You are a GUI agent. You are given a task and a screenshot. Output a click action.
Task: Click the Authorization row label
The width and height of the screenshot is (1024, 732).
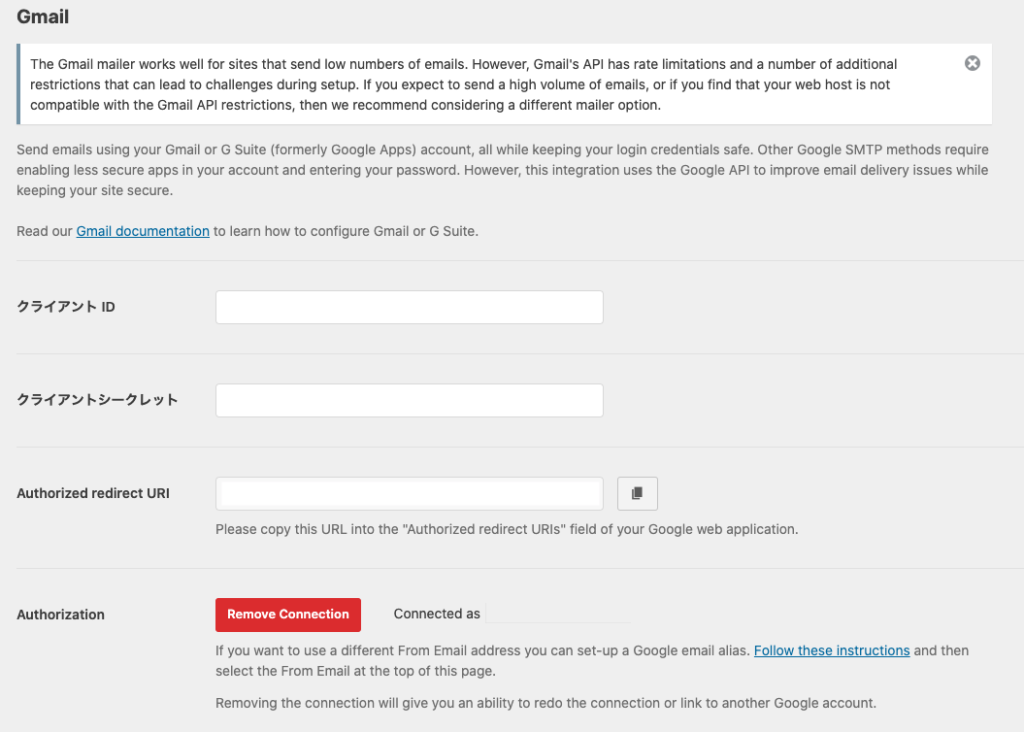[60, 614]
